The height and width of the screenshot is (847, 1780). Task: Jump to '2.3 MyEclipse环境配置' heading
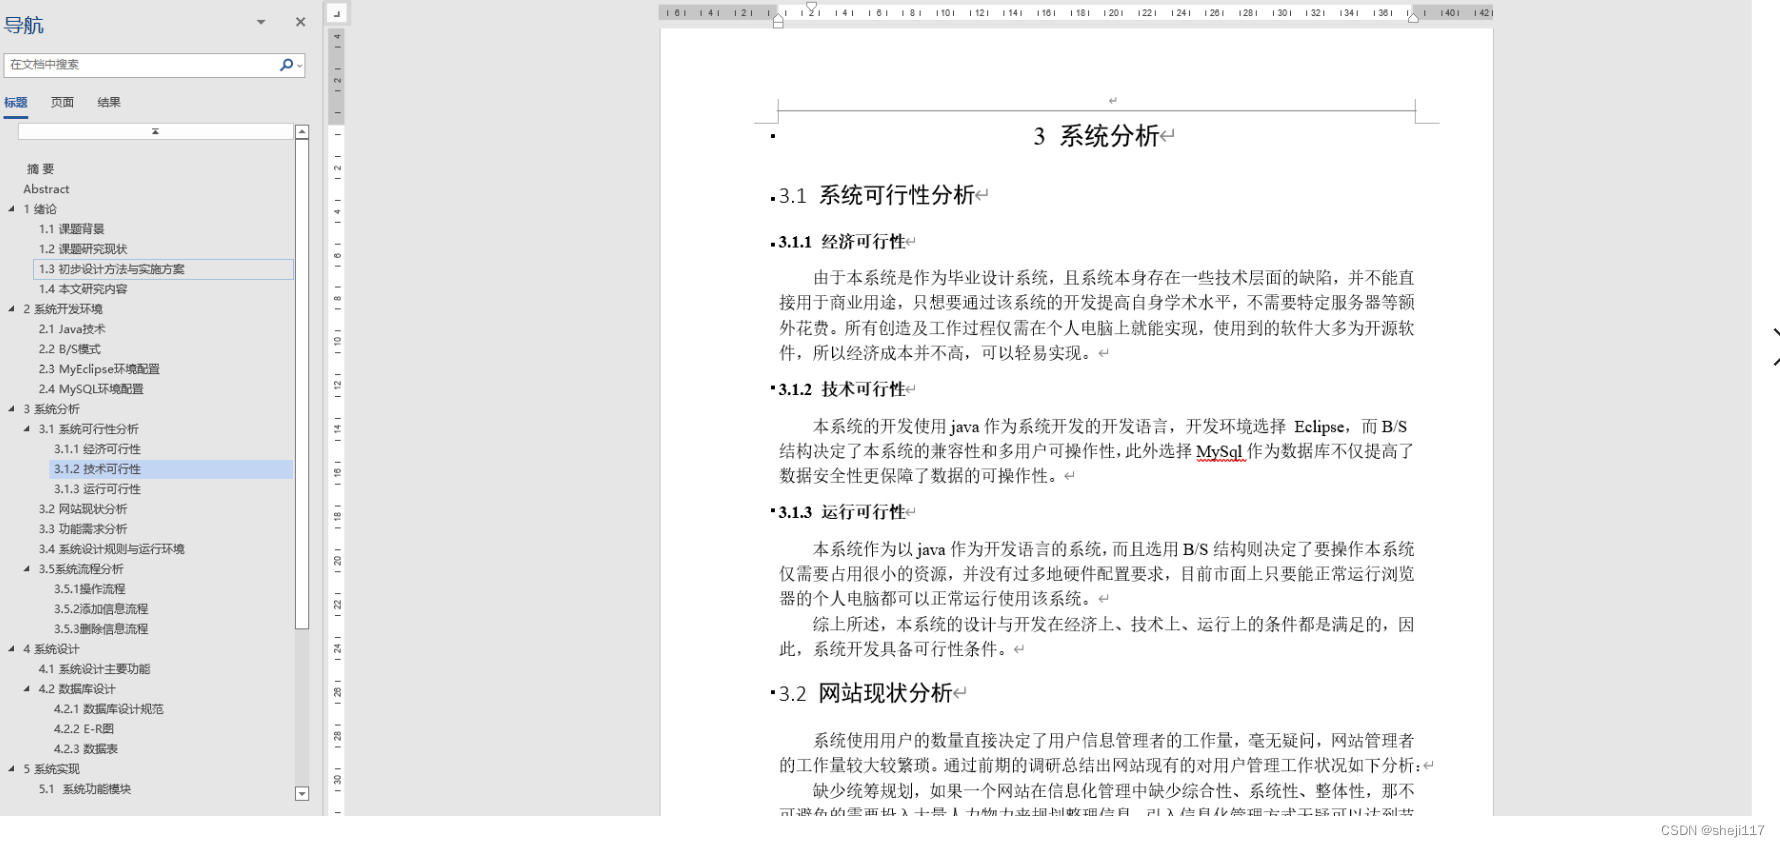(99, 369)
